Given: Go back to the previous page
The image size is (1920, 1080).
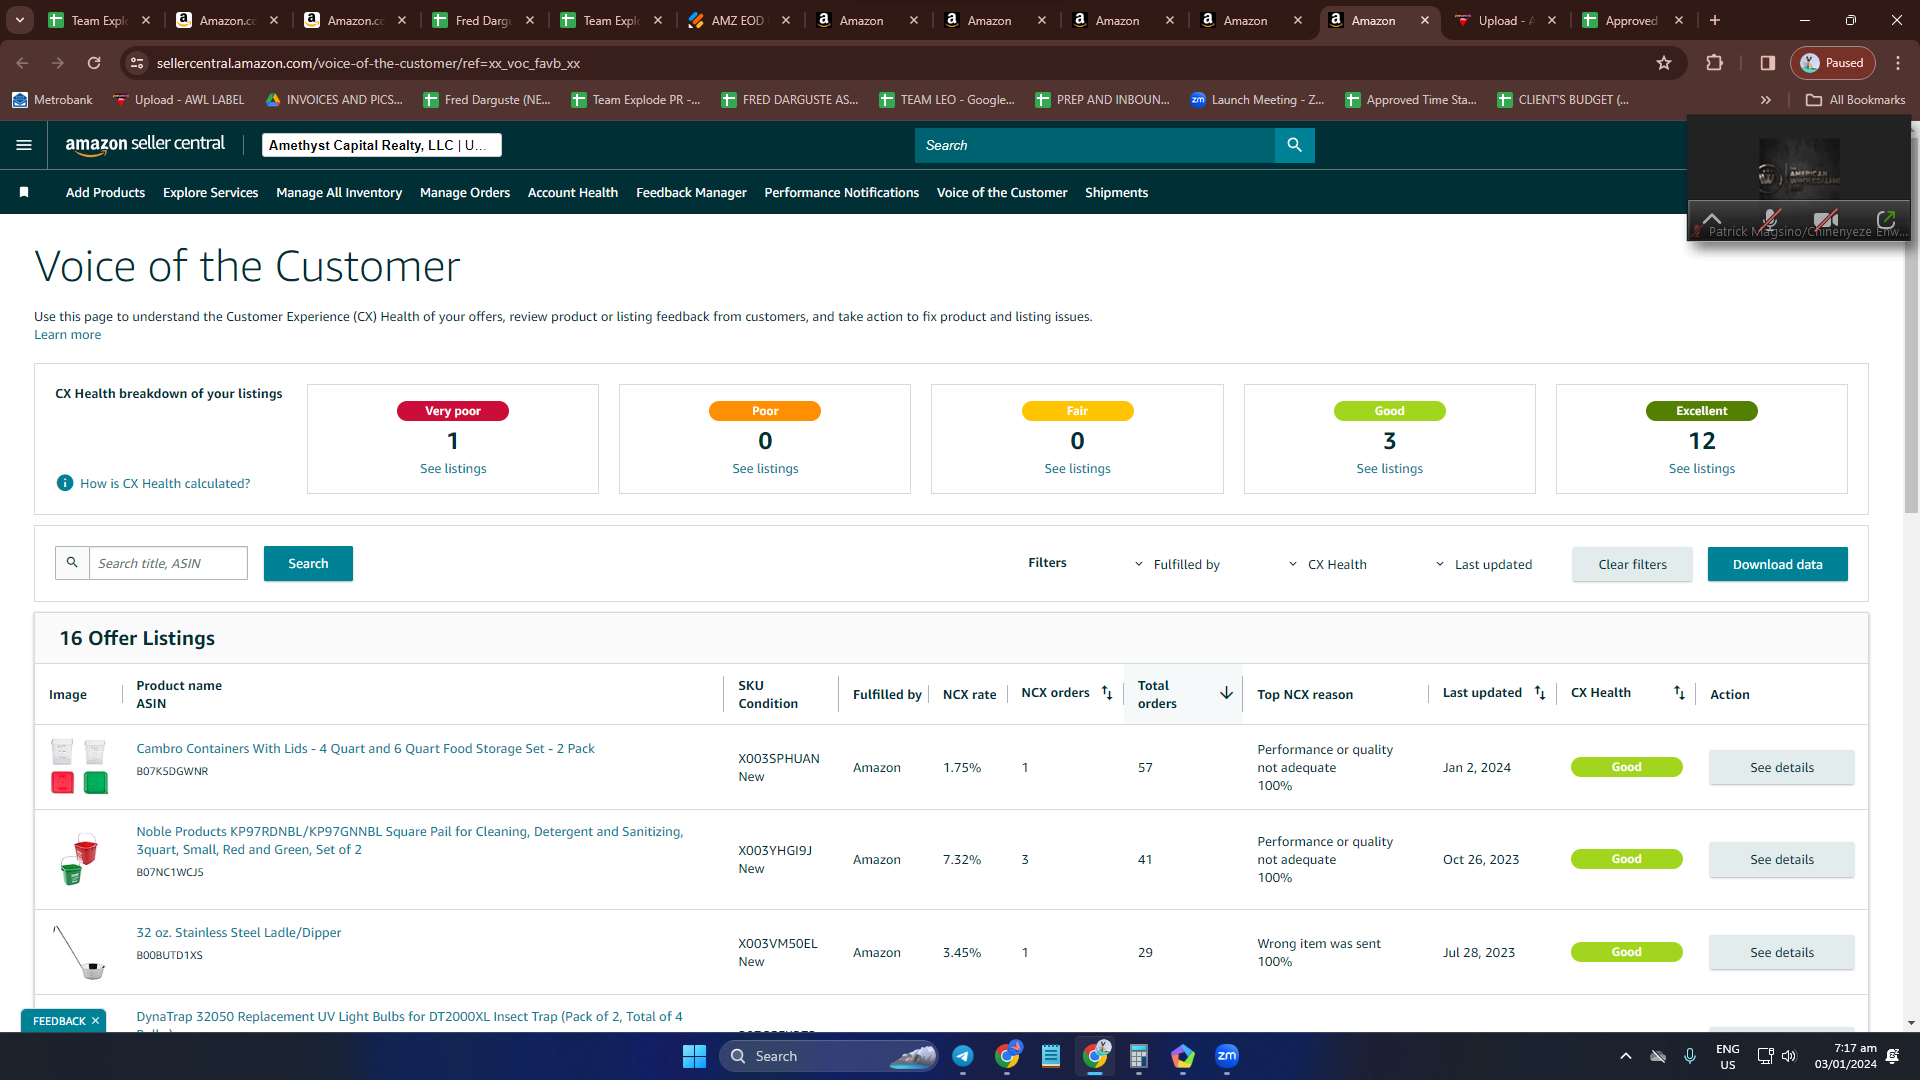Looking at the screenshot, I should click(22, 63).
